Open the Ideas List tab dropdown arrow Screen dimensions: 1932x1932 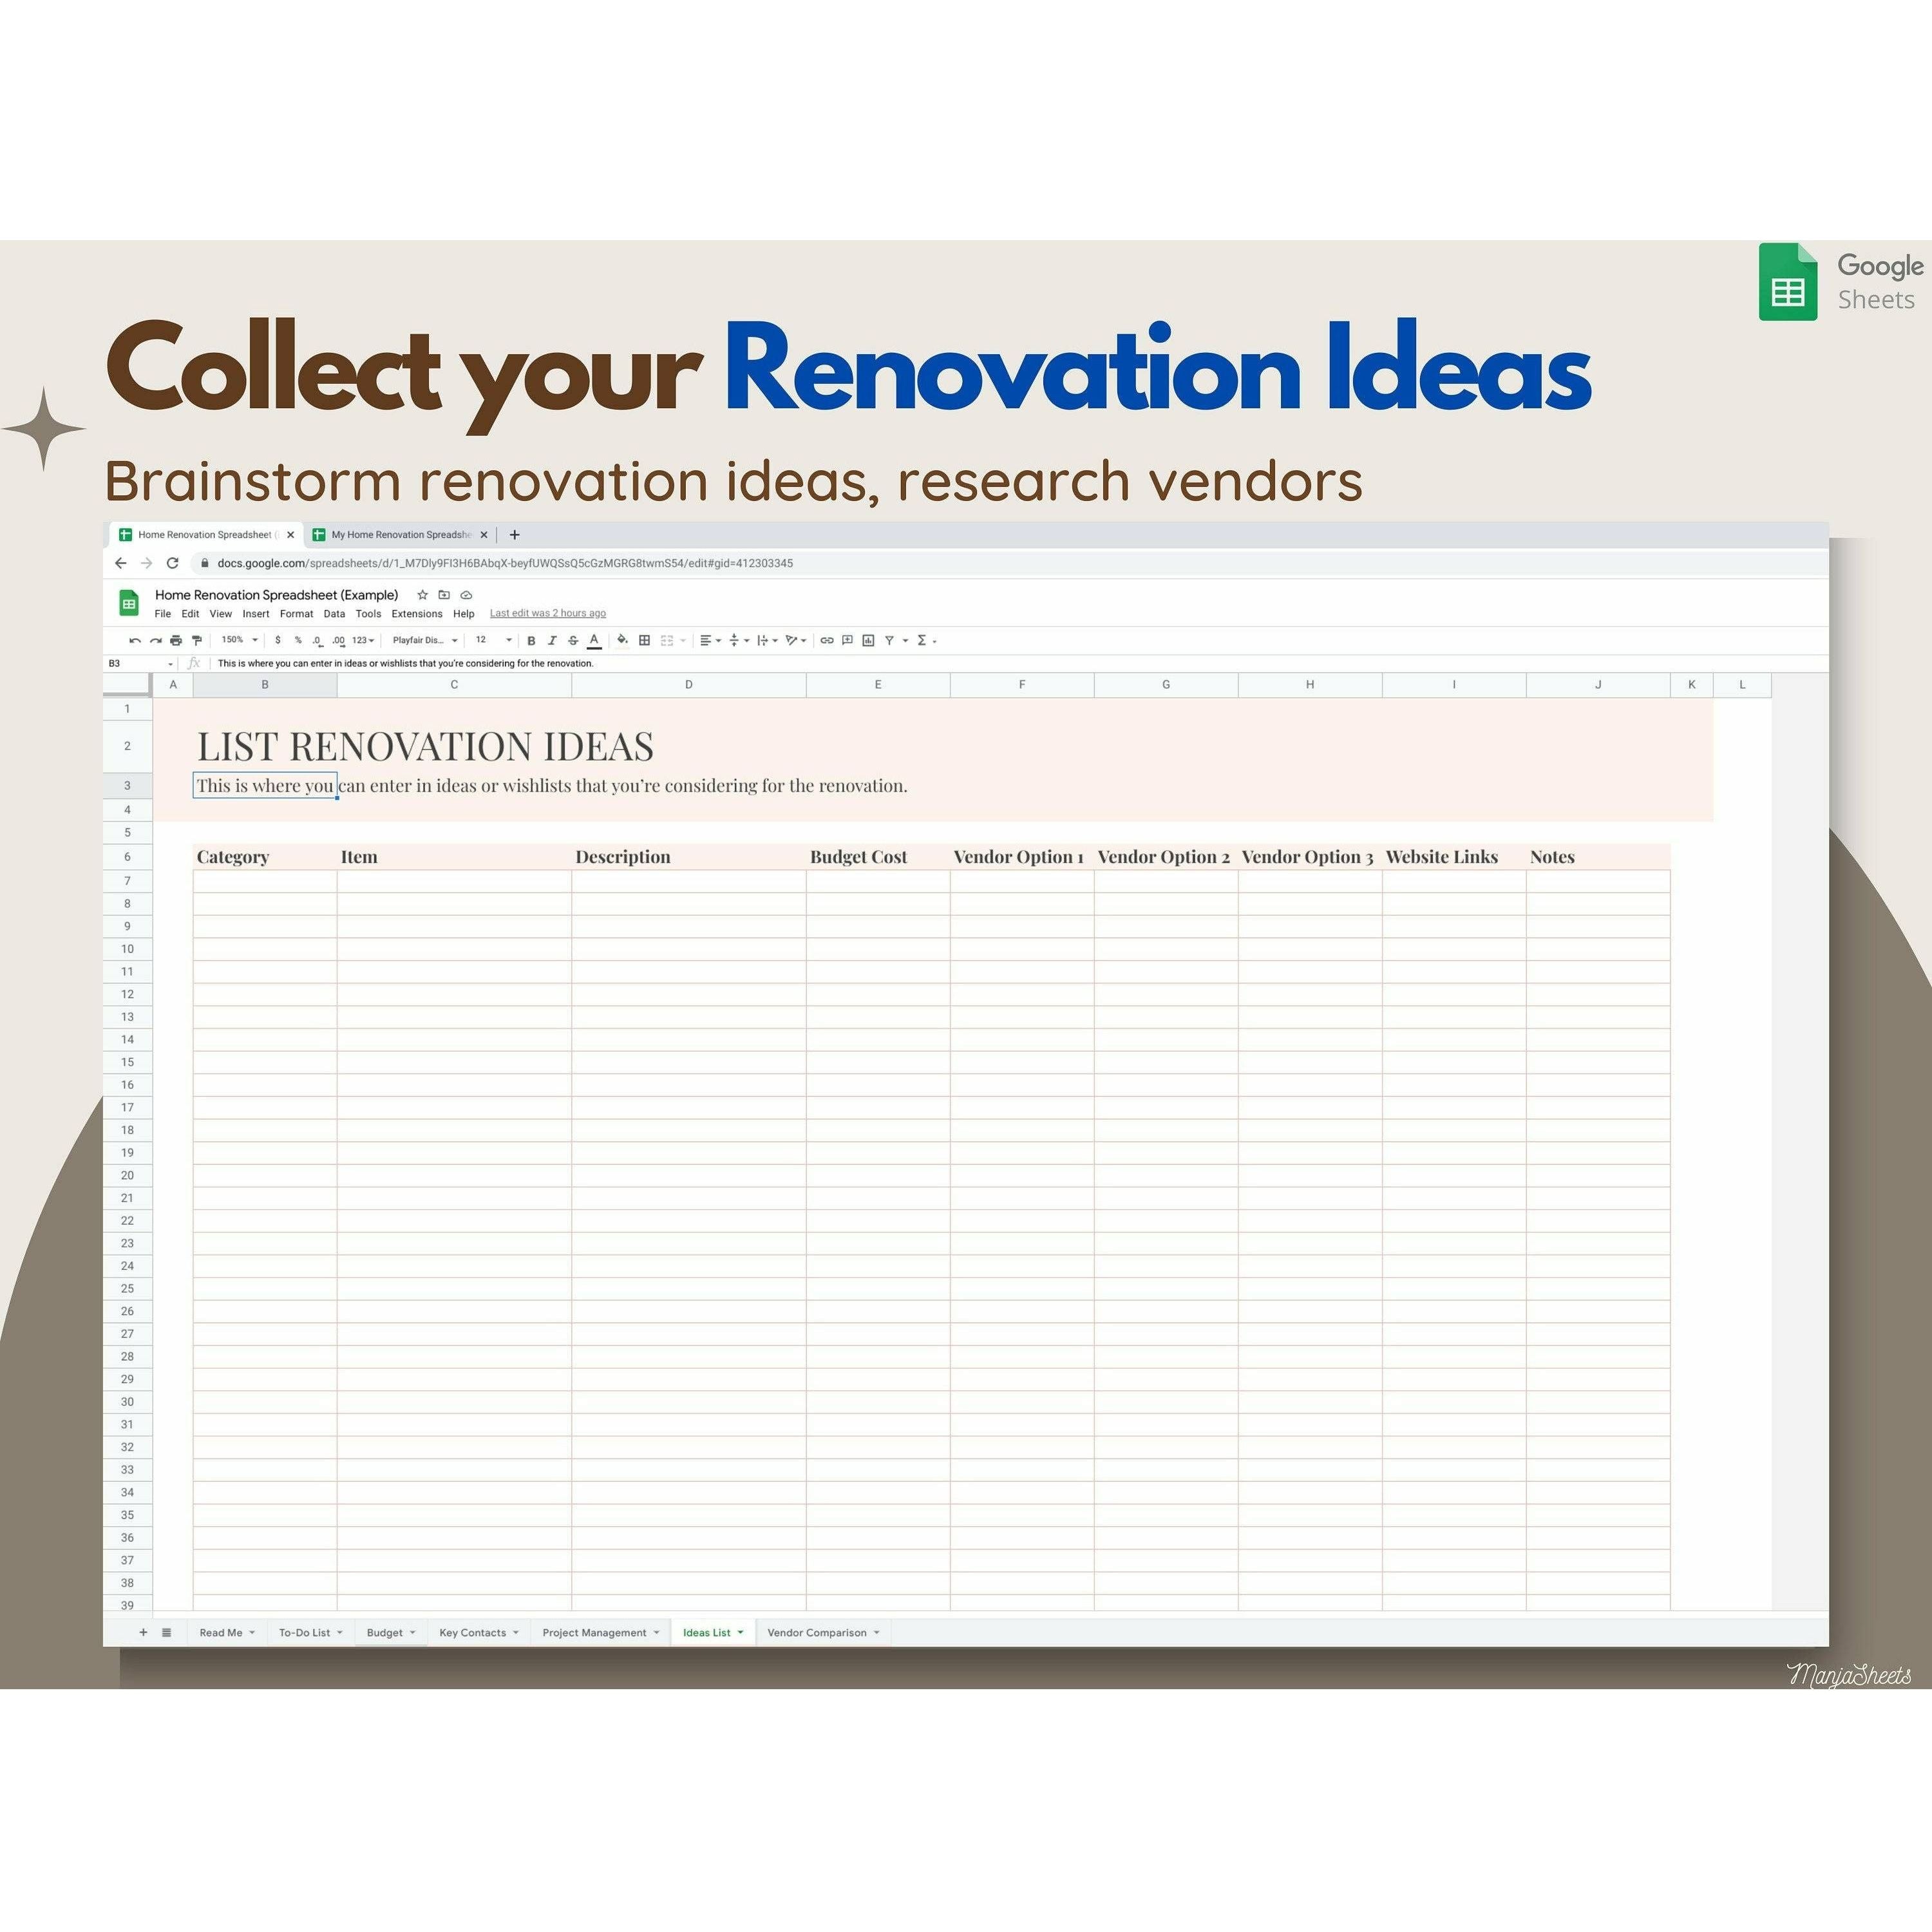click(740, 1632)
